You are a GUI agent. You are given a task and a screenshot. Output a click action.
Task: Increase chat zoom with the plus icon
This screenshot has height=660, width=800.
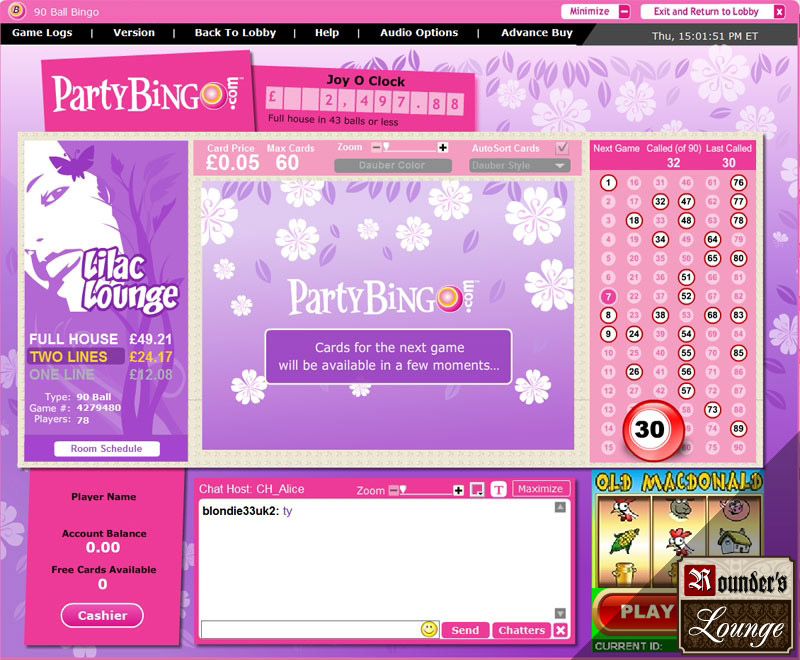point(458,490)
